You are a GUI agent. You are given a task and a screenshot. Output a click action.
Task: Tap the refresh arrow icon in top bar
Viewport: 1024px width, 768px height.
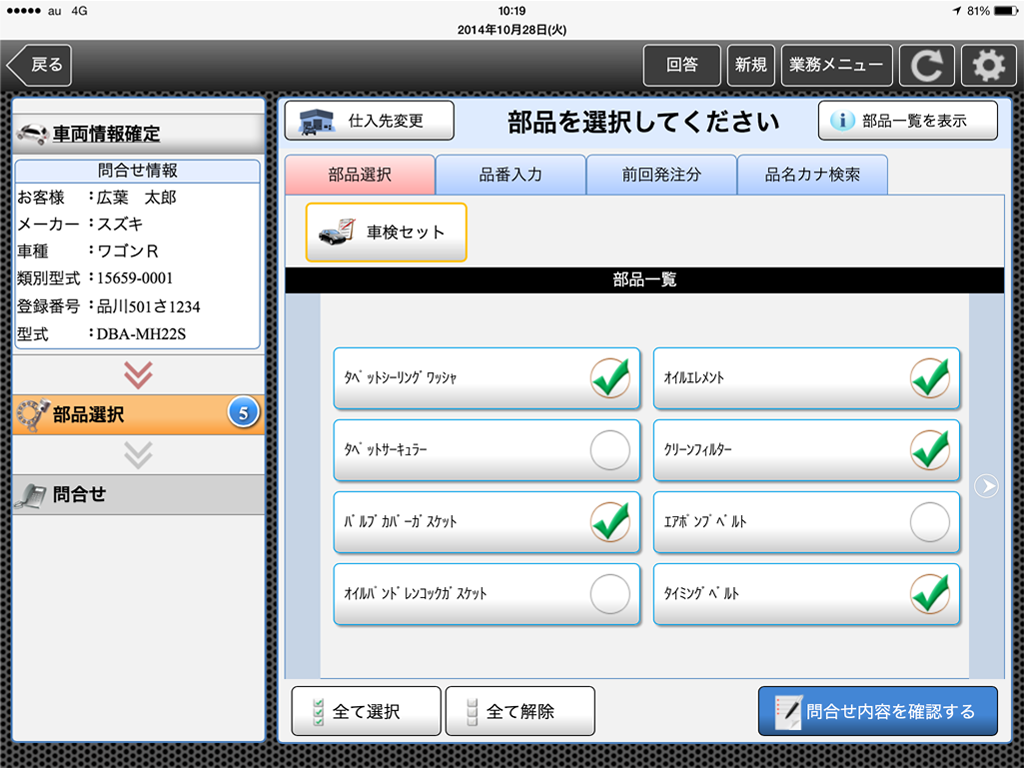click(x=927, y=66)
